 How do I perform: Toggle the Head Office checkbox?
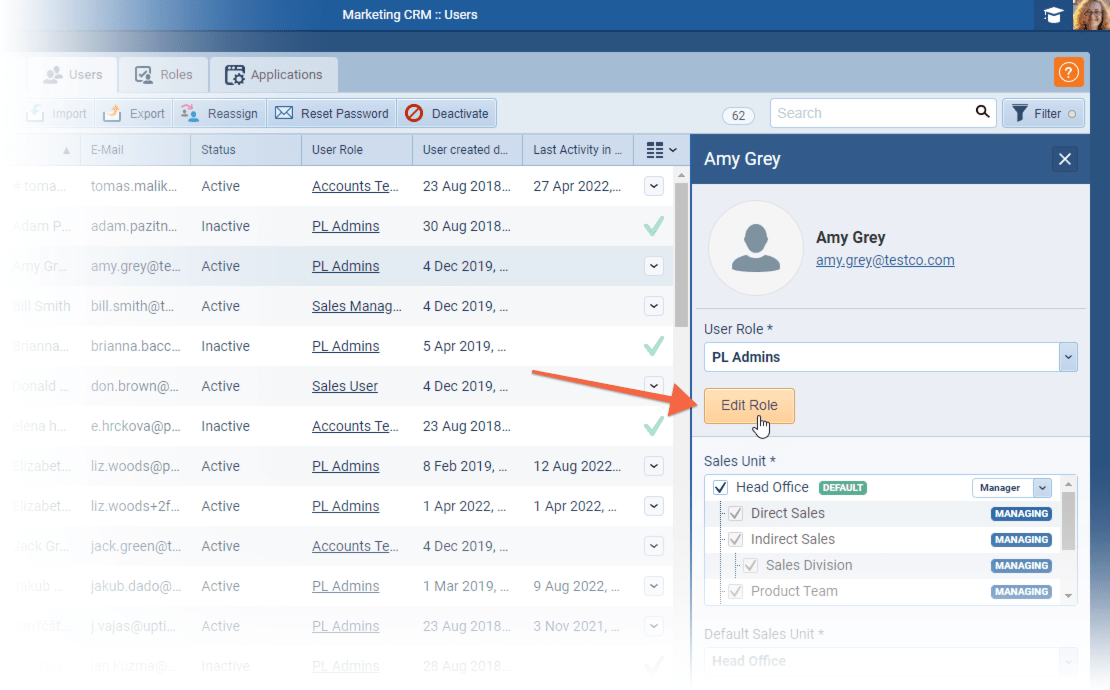tap(720, 488)
